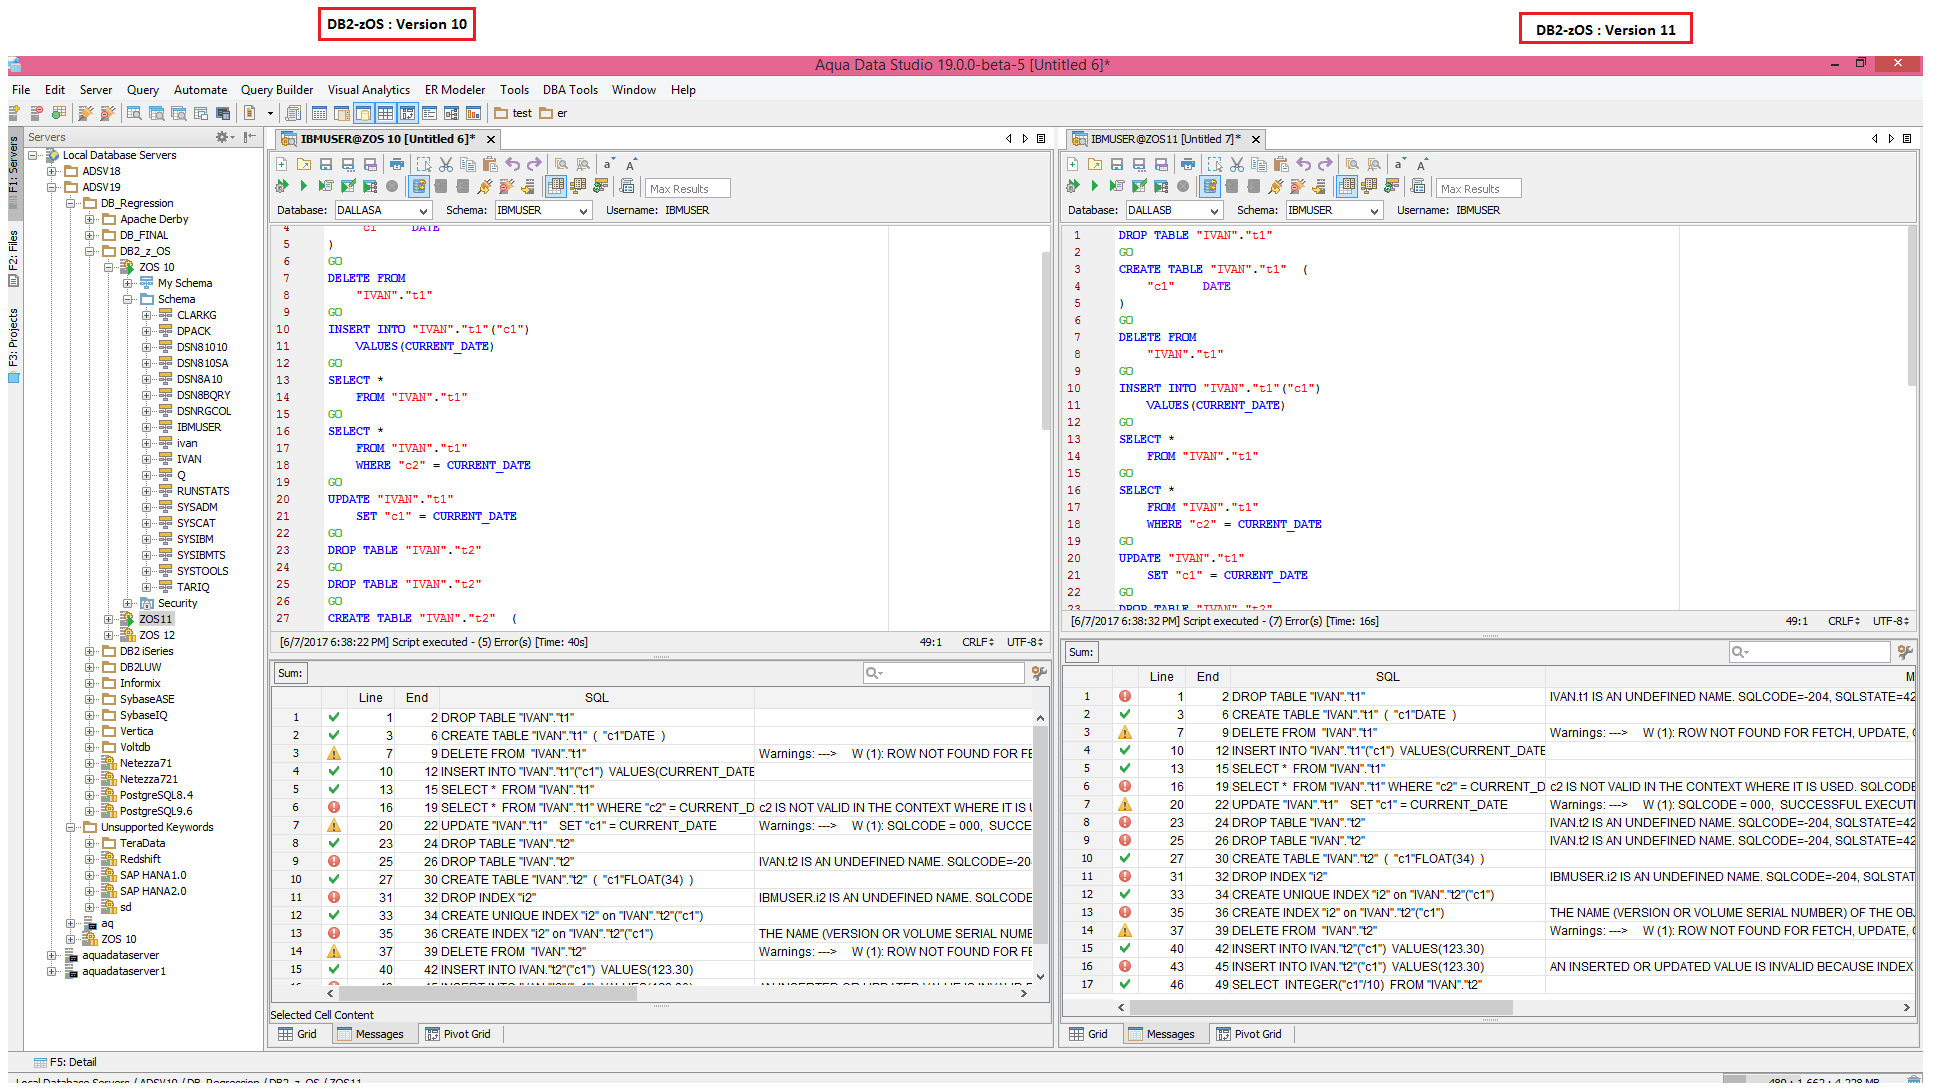Convert to uppercase in ZOS 10 editor
The height and width of the screenshot is (1088, 1944).
coord(631,164)
